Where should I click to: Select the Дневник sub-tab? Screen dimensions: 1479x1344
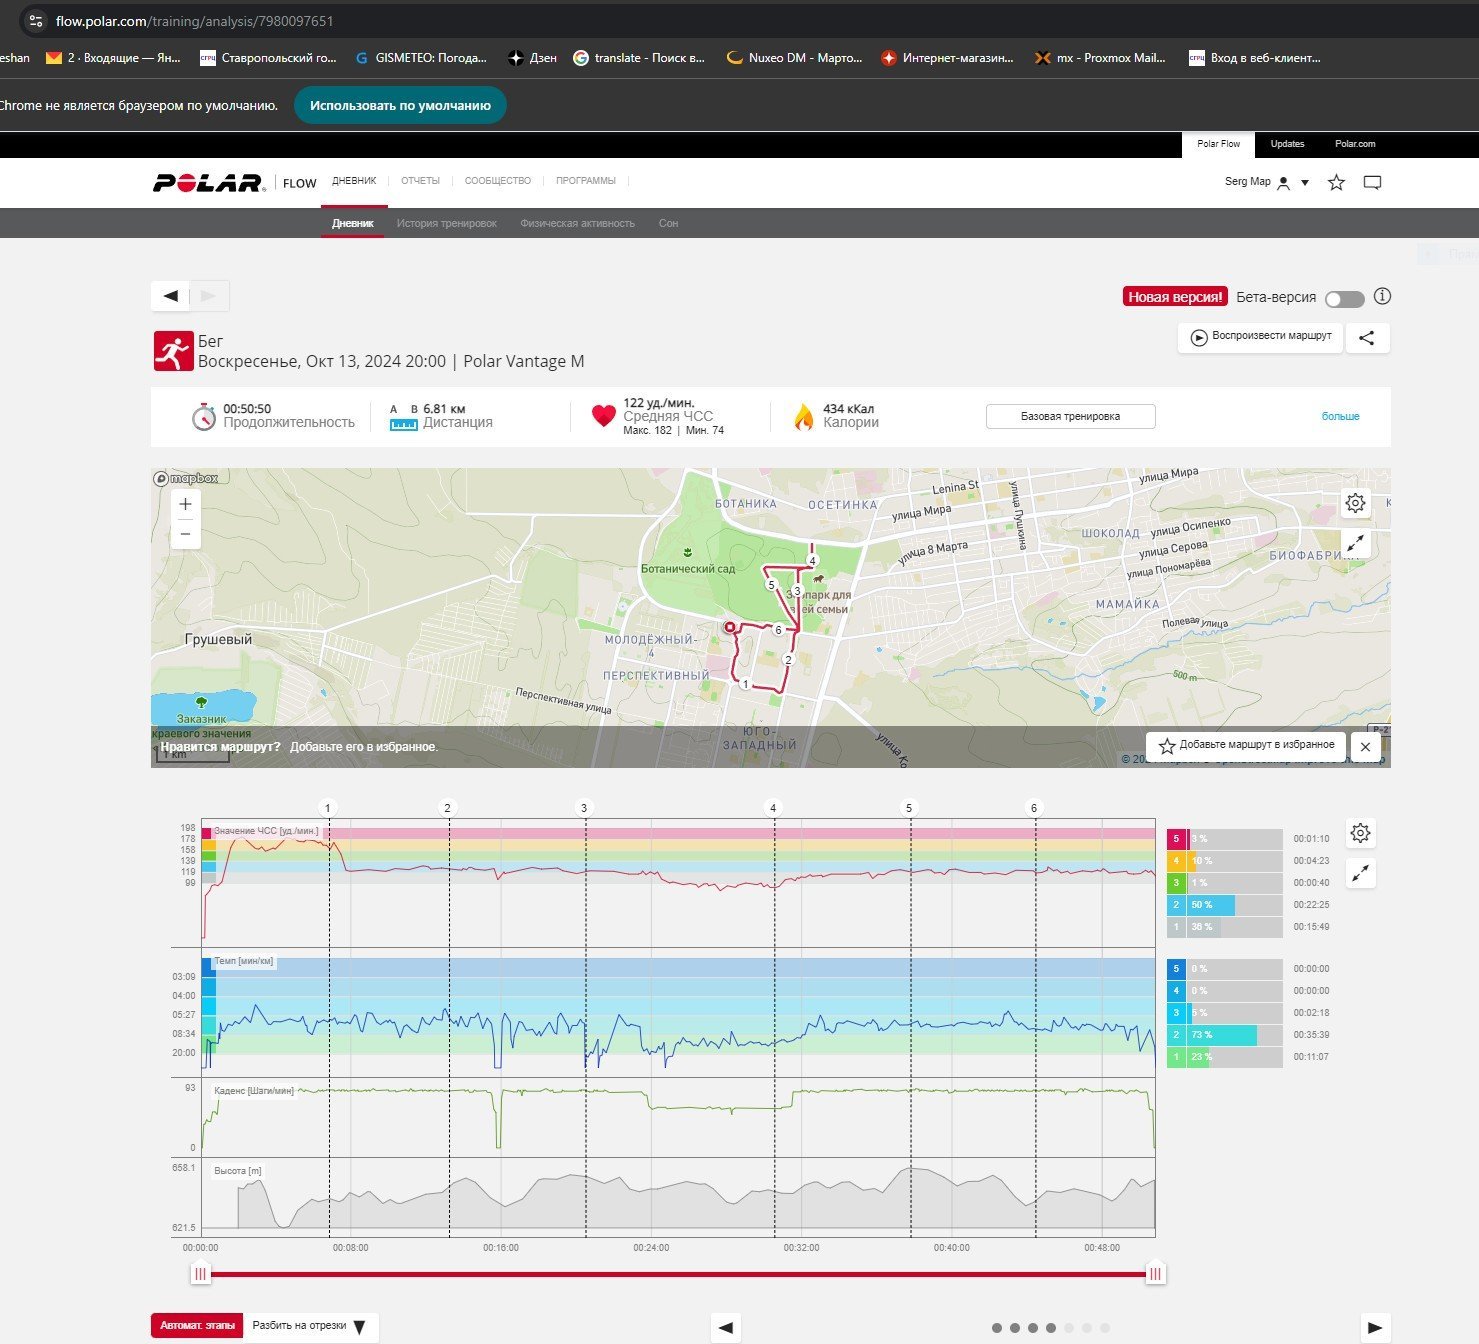(353, 223)
